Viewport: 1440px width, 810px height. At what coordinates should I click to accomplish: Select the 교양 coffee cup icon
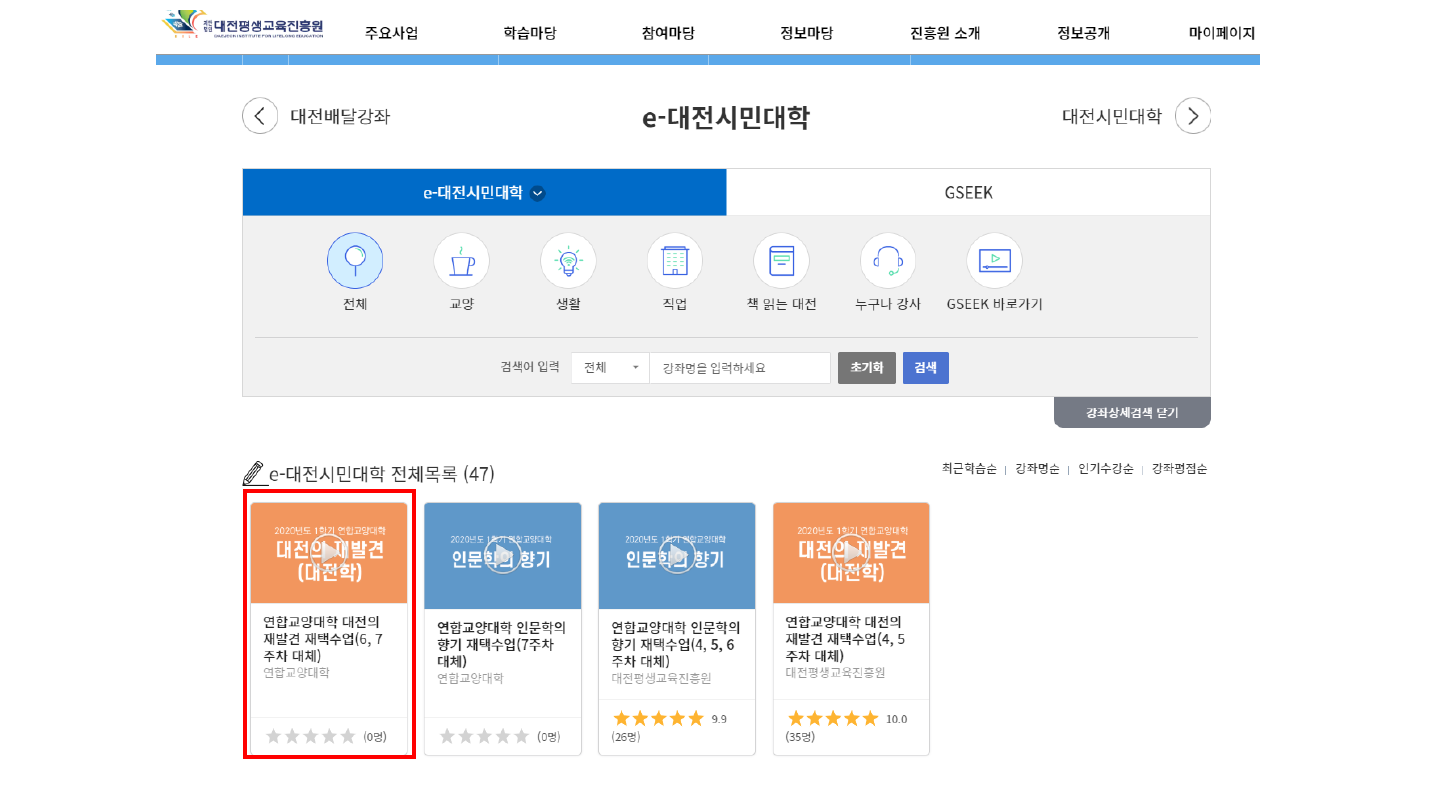click(x=461, y=261)
